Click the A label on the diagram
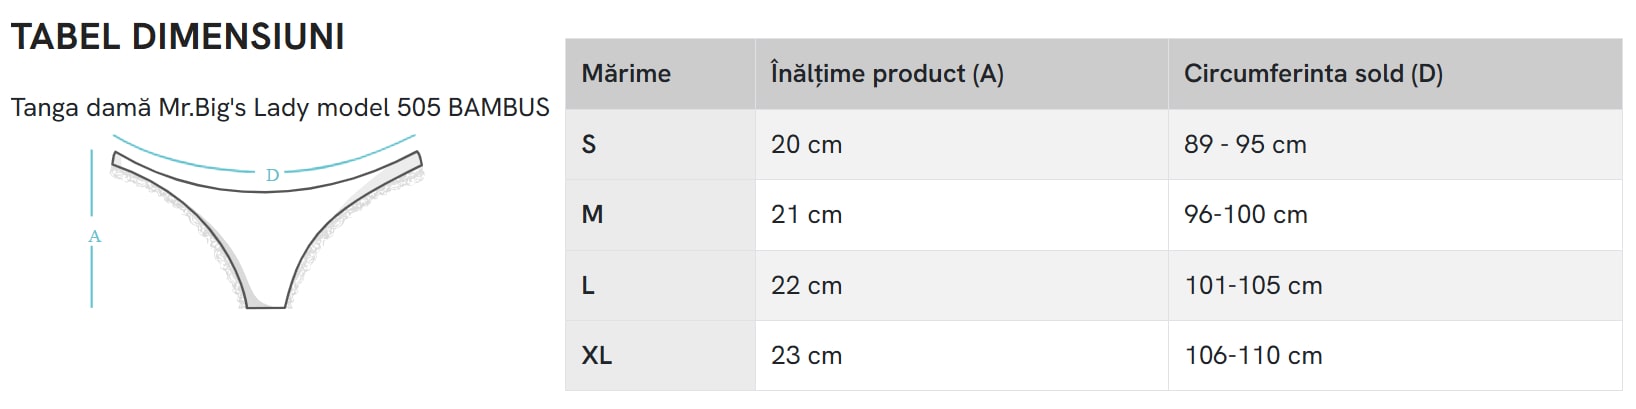 95,237
